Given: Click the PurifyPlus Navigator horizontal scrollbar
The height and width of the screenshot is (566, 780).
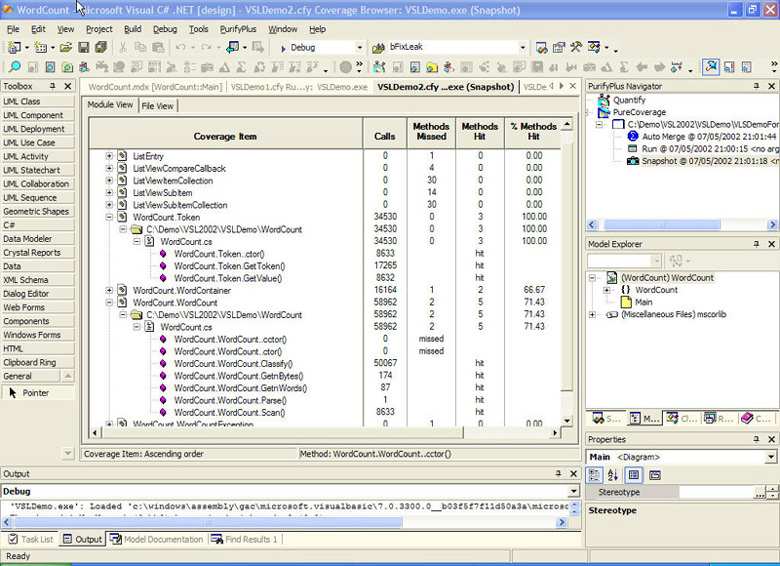Looking at the screenshot, I should click(682, 225).
